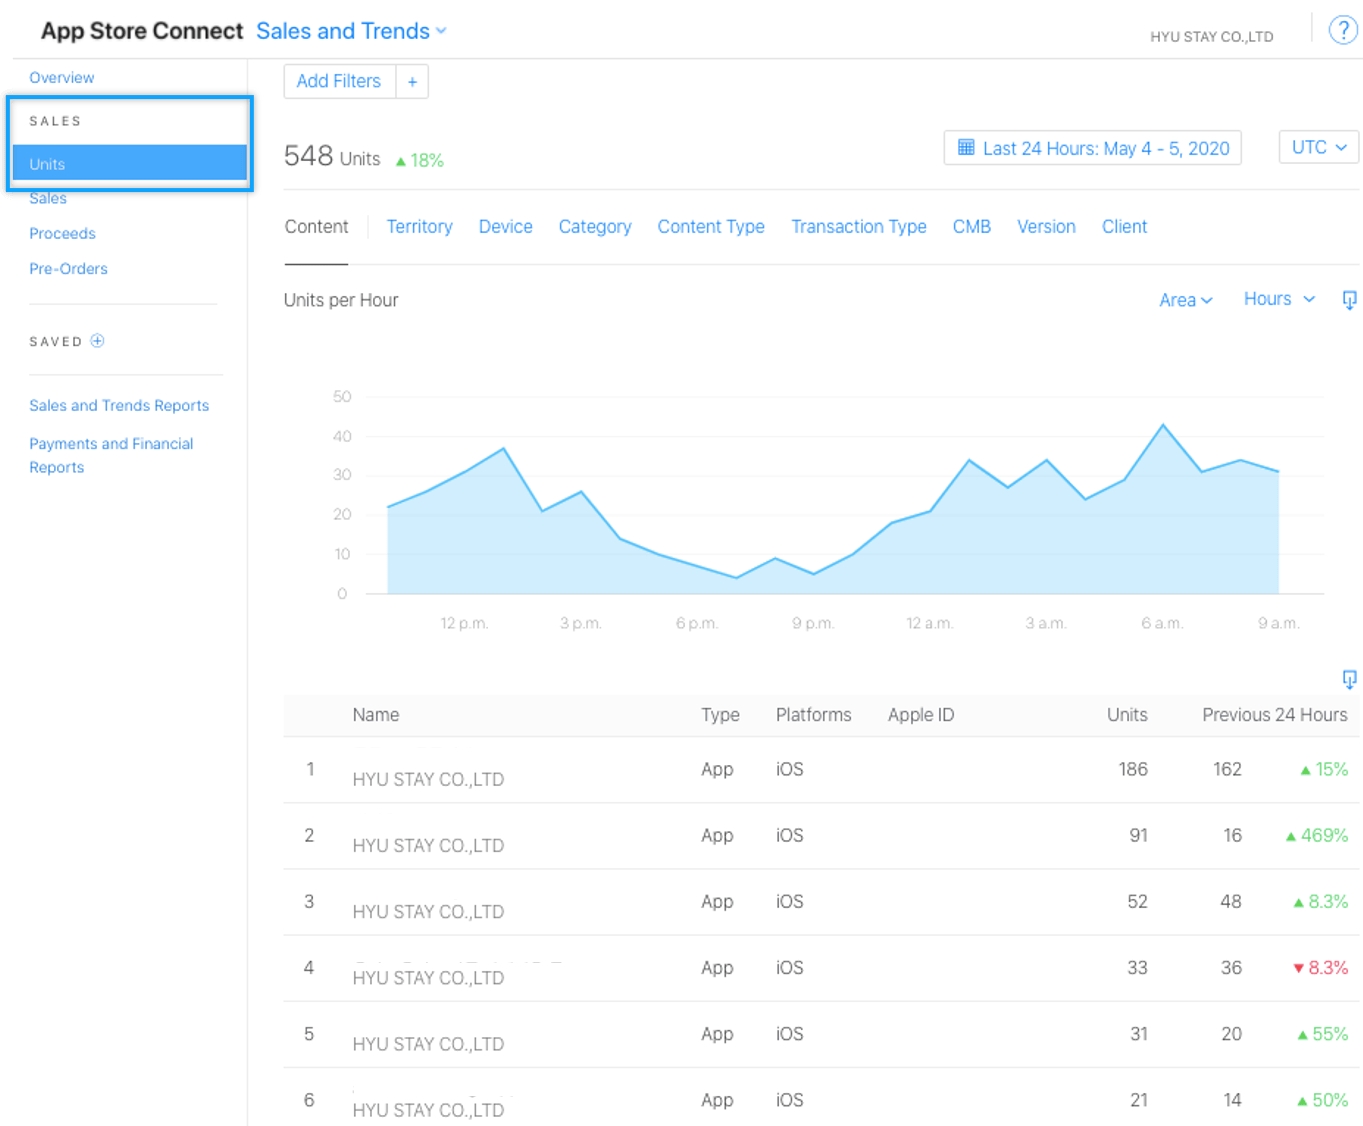
Task: Switch to the Territory tab
Action: 419,227
